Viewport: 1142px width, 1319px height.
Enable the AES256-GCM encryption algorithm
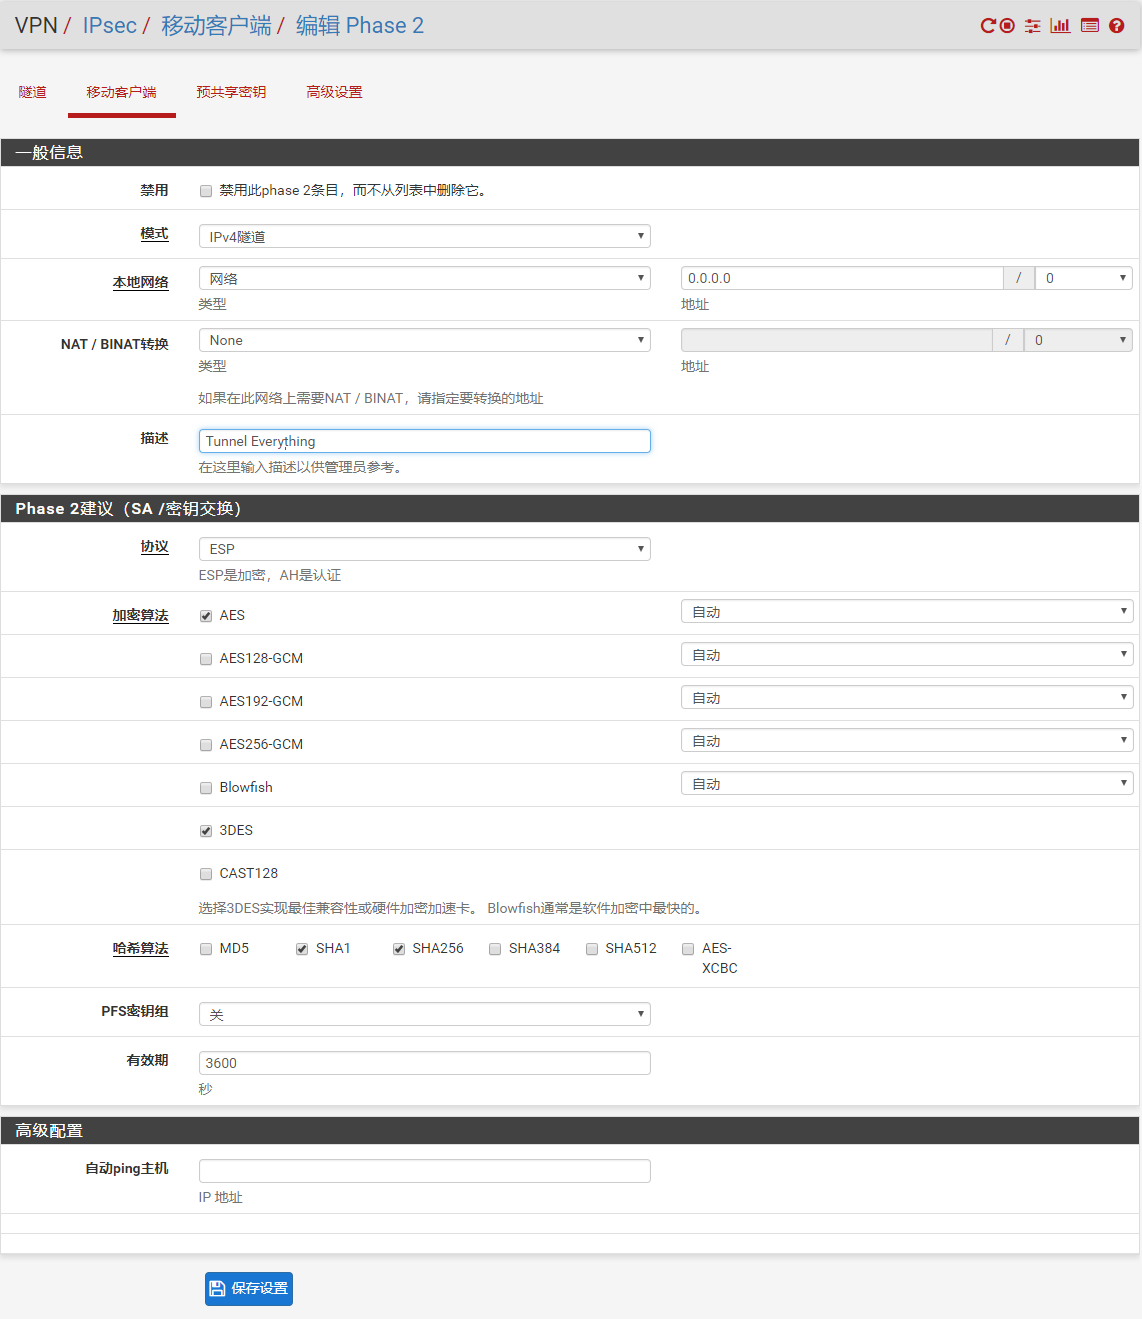tap(205, 744)
